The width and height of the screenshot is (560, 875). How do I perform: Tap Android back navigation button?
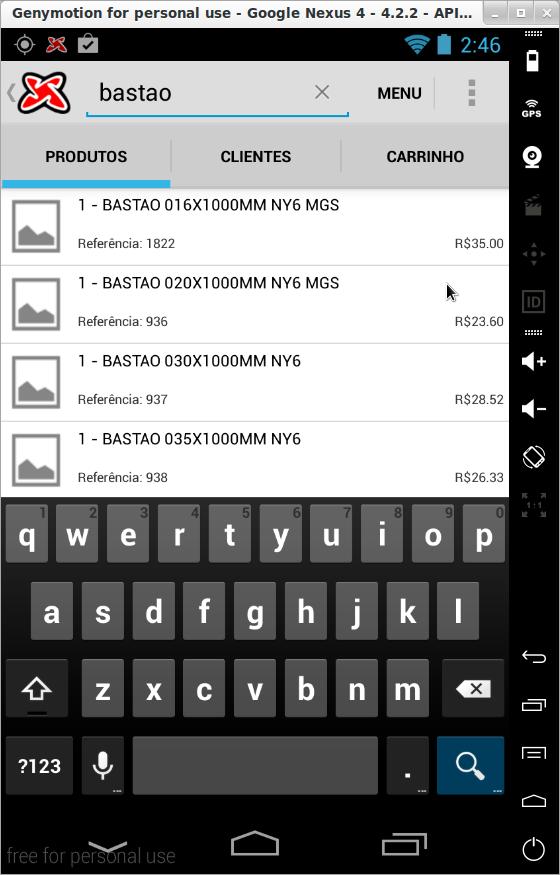click(x=108, y=846)
